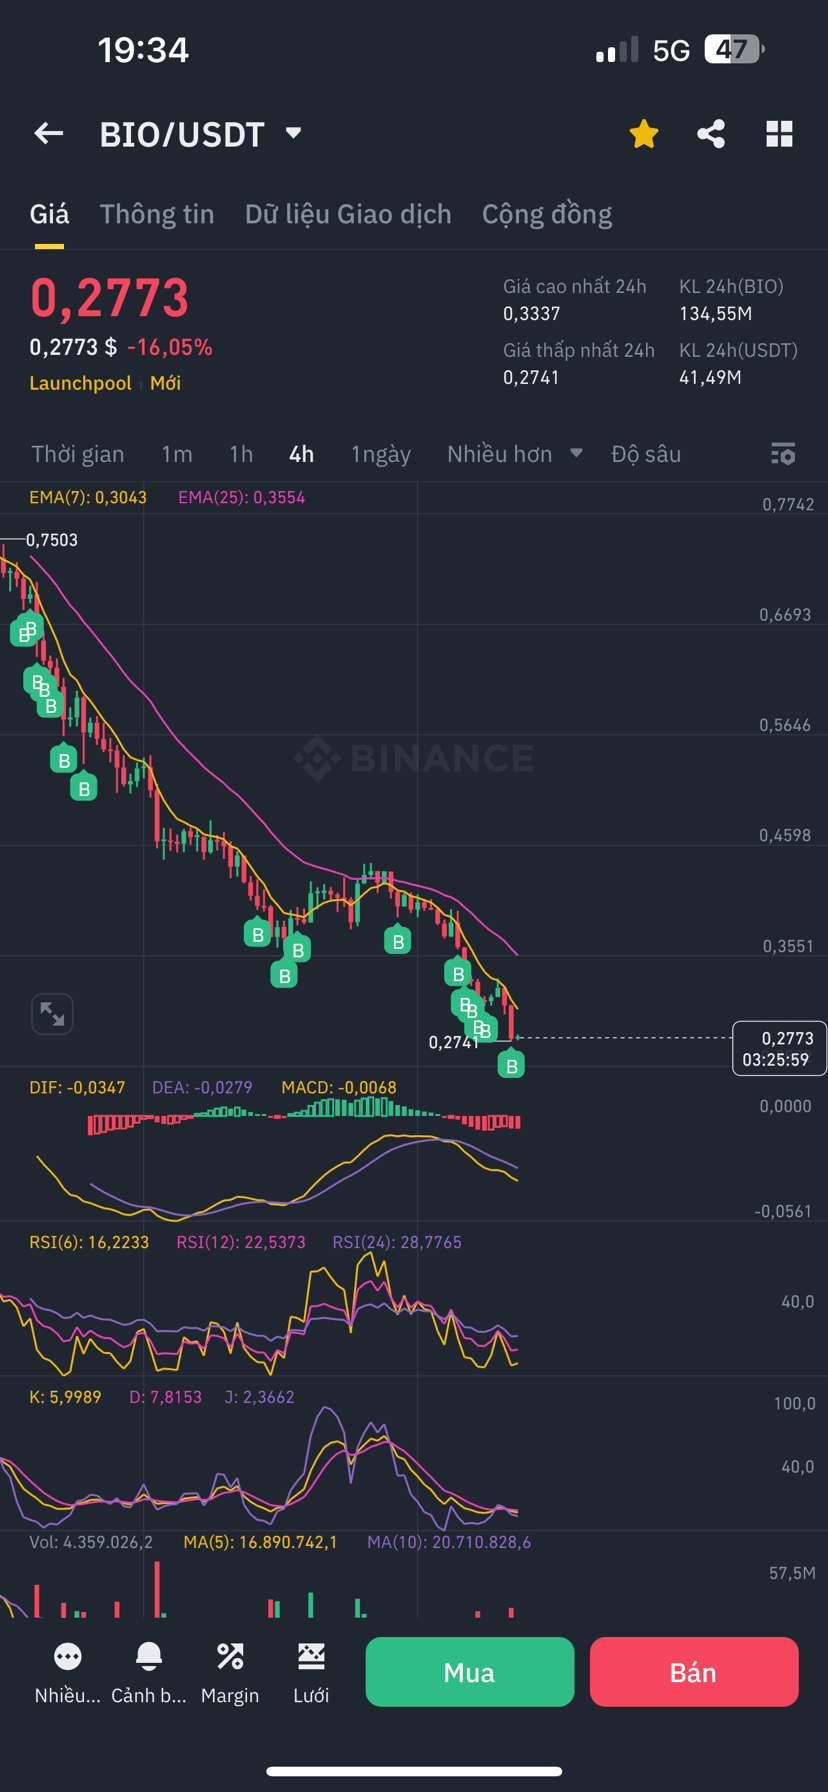Expand the Nhiều hơn timeframe dropdown
This screenshot has height=1792, width=828.
point(514,454)
